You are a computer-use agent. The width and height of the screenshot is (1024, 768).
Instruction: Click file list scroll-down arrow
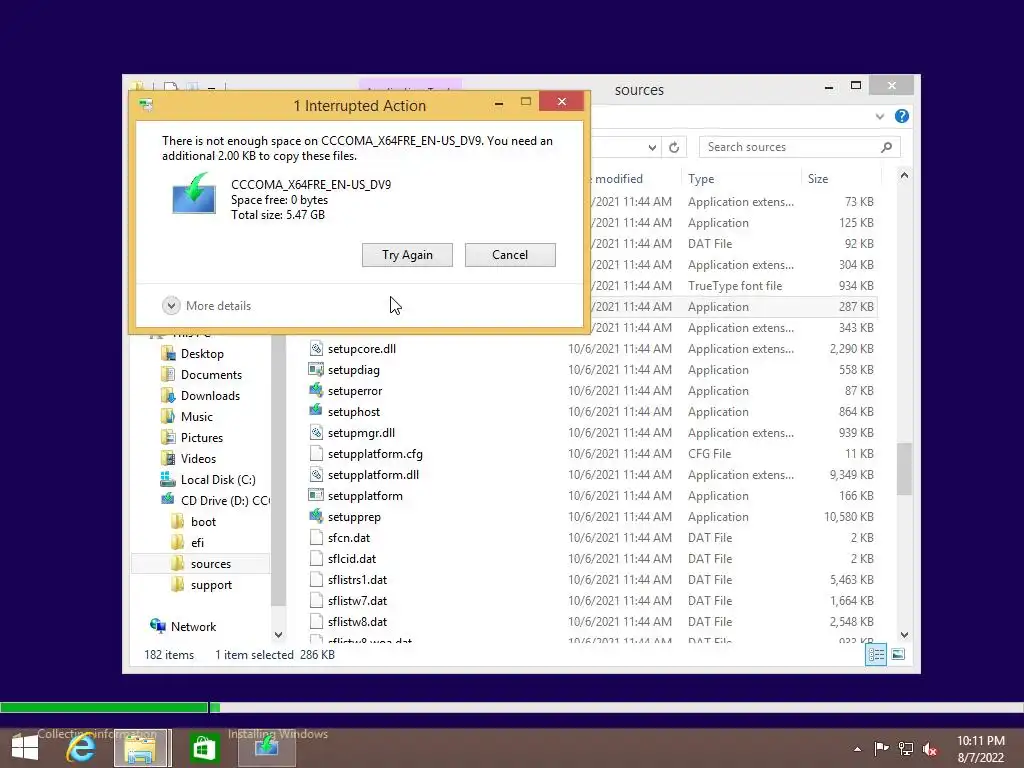904,634
